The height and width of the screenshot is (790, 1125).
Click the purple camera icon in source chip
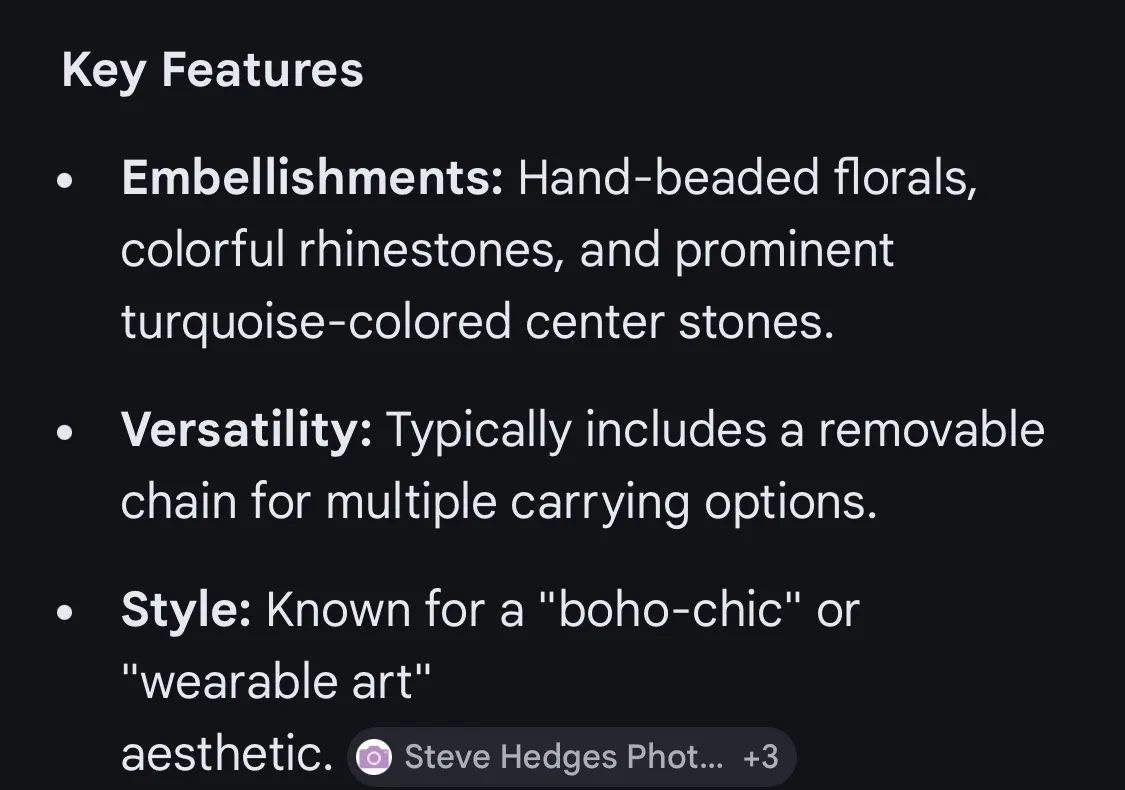tap(374, 757)
